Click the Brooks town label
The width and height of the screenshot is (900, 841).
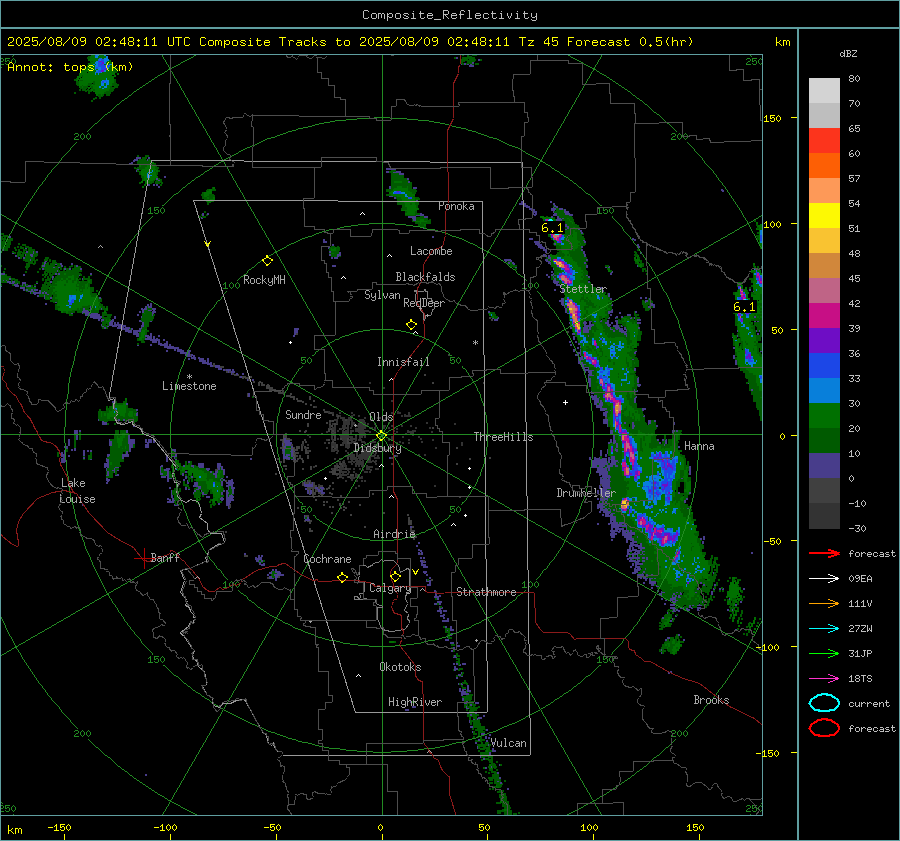coord(711,700)
